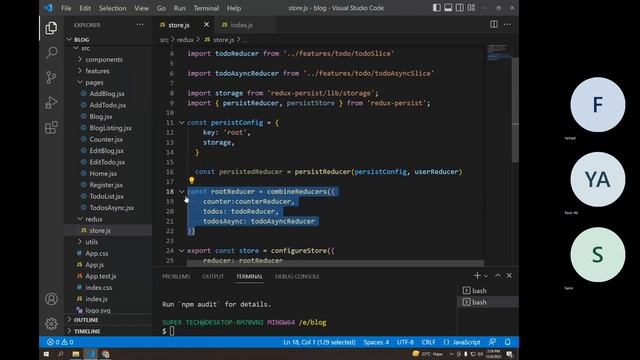Fold the rootReducer block at line 18
The height and width of the screenshot is (360, 640).
(x=182, y=191)
